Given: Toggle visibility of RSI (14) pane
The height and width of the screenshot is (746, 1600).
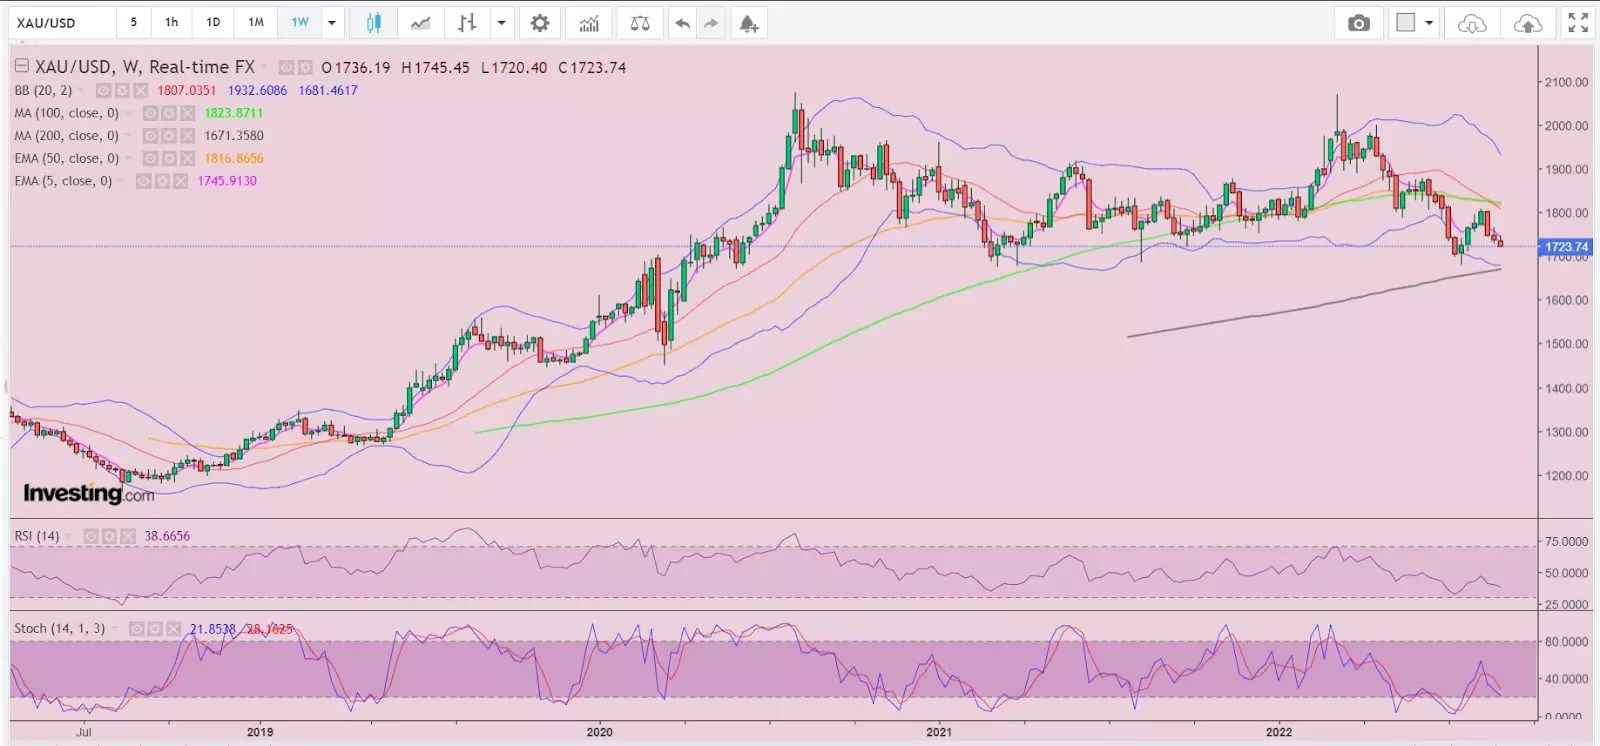Looking at the screenshot, I should coord(91,536).
